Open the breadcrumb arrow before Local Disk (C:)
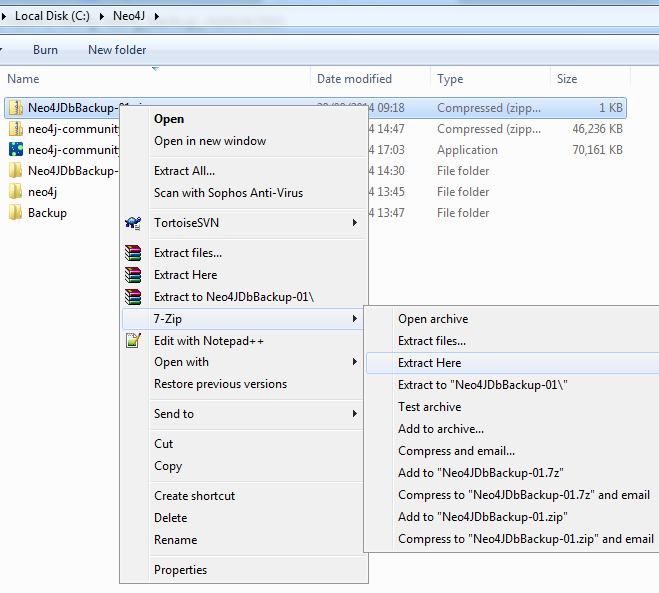 4,16
